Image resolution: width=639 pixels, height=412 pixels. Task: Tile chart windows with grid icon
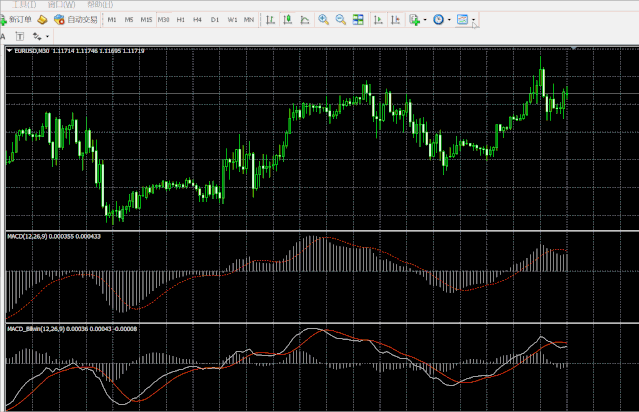pyautogui.click(x=358, y=19)
